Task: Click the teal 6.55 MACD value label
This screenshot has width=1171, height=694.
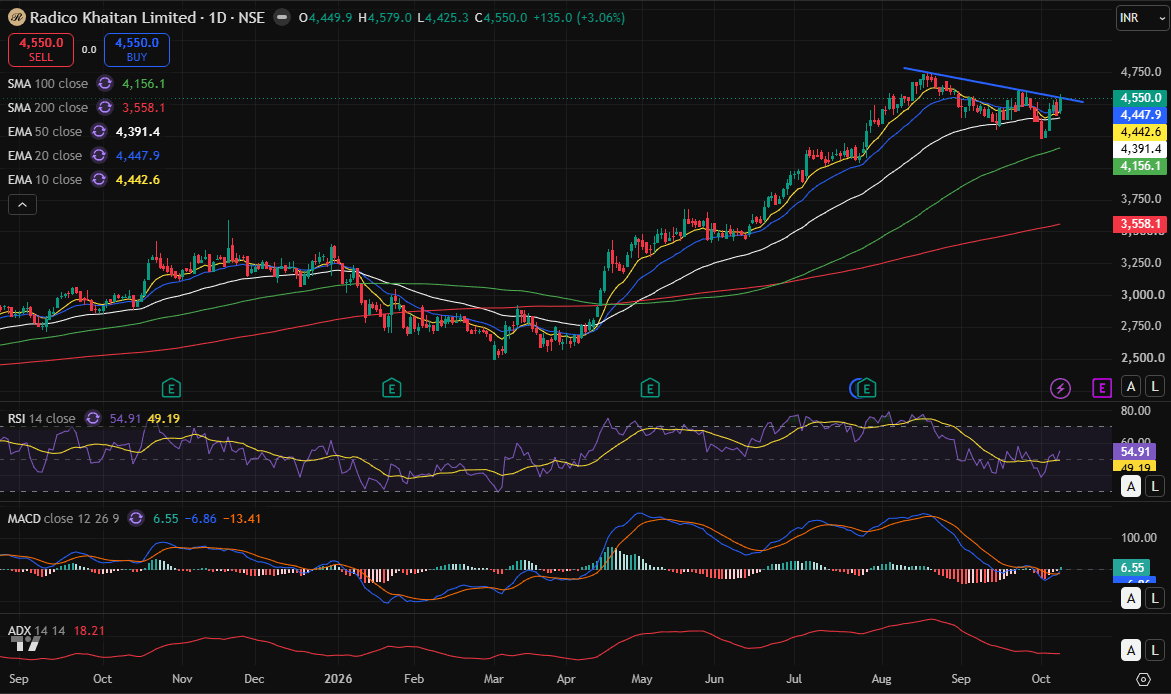Action: pyautogui.click(x=1132, y=568)
